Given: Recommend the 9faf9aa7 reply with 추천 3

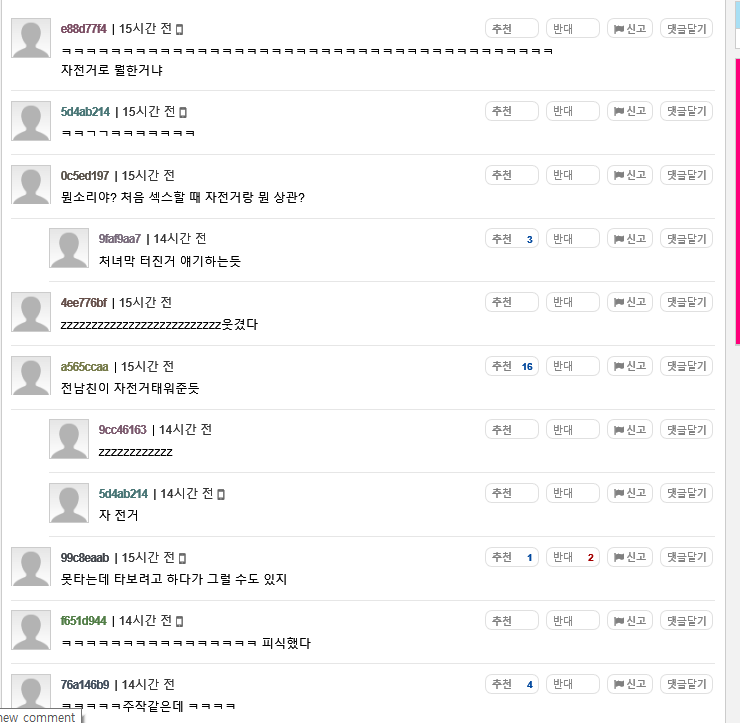Looking at the screenshot, I should (512, 239).
